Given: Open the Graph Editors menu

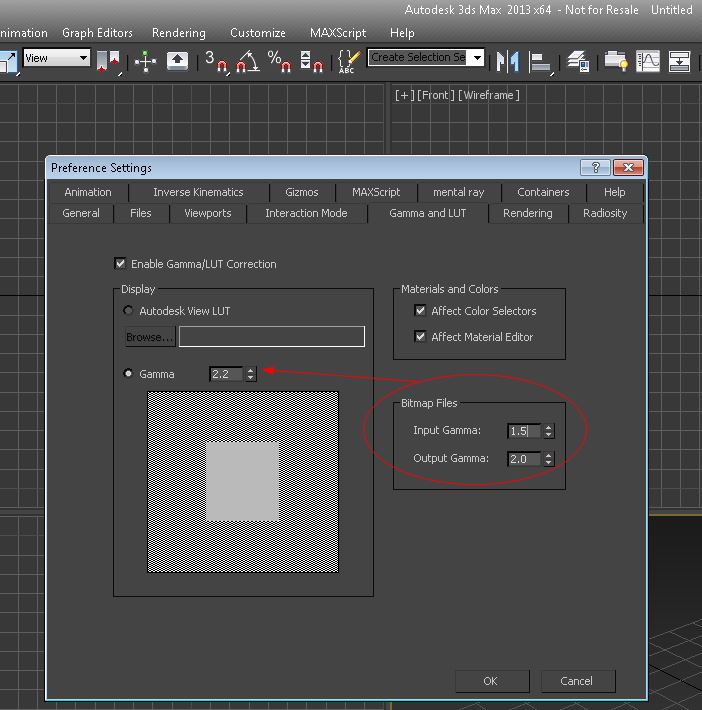Looking at the screenshot, I should point(97,33).
